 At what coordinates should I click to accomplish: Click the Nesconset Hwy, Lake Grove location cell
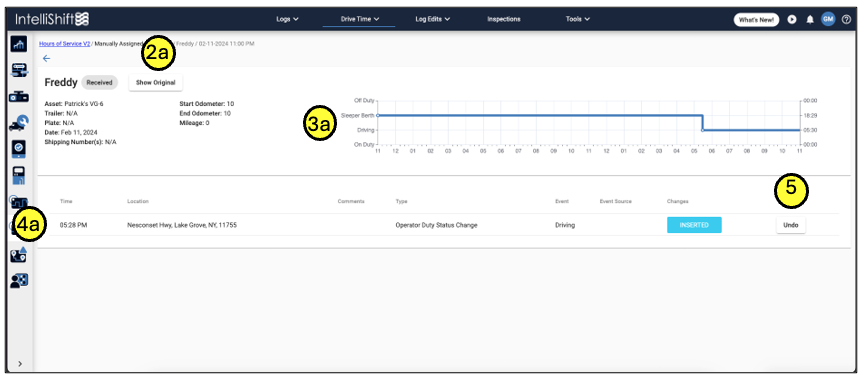click(x=182, y=225)
